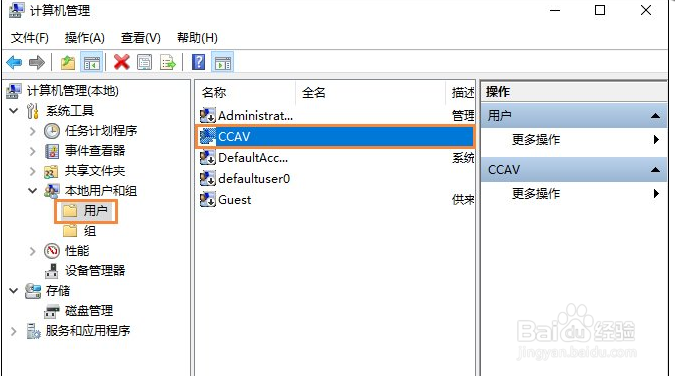675x376 pixels.
Task: Open the 查看(V) menu
Action: [x=141, y=38]
